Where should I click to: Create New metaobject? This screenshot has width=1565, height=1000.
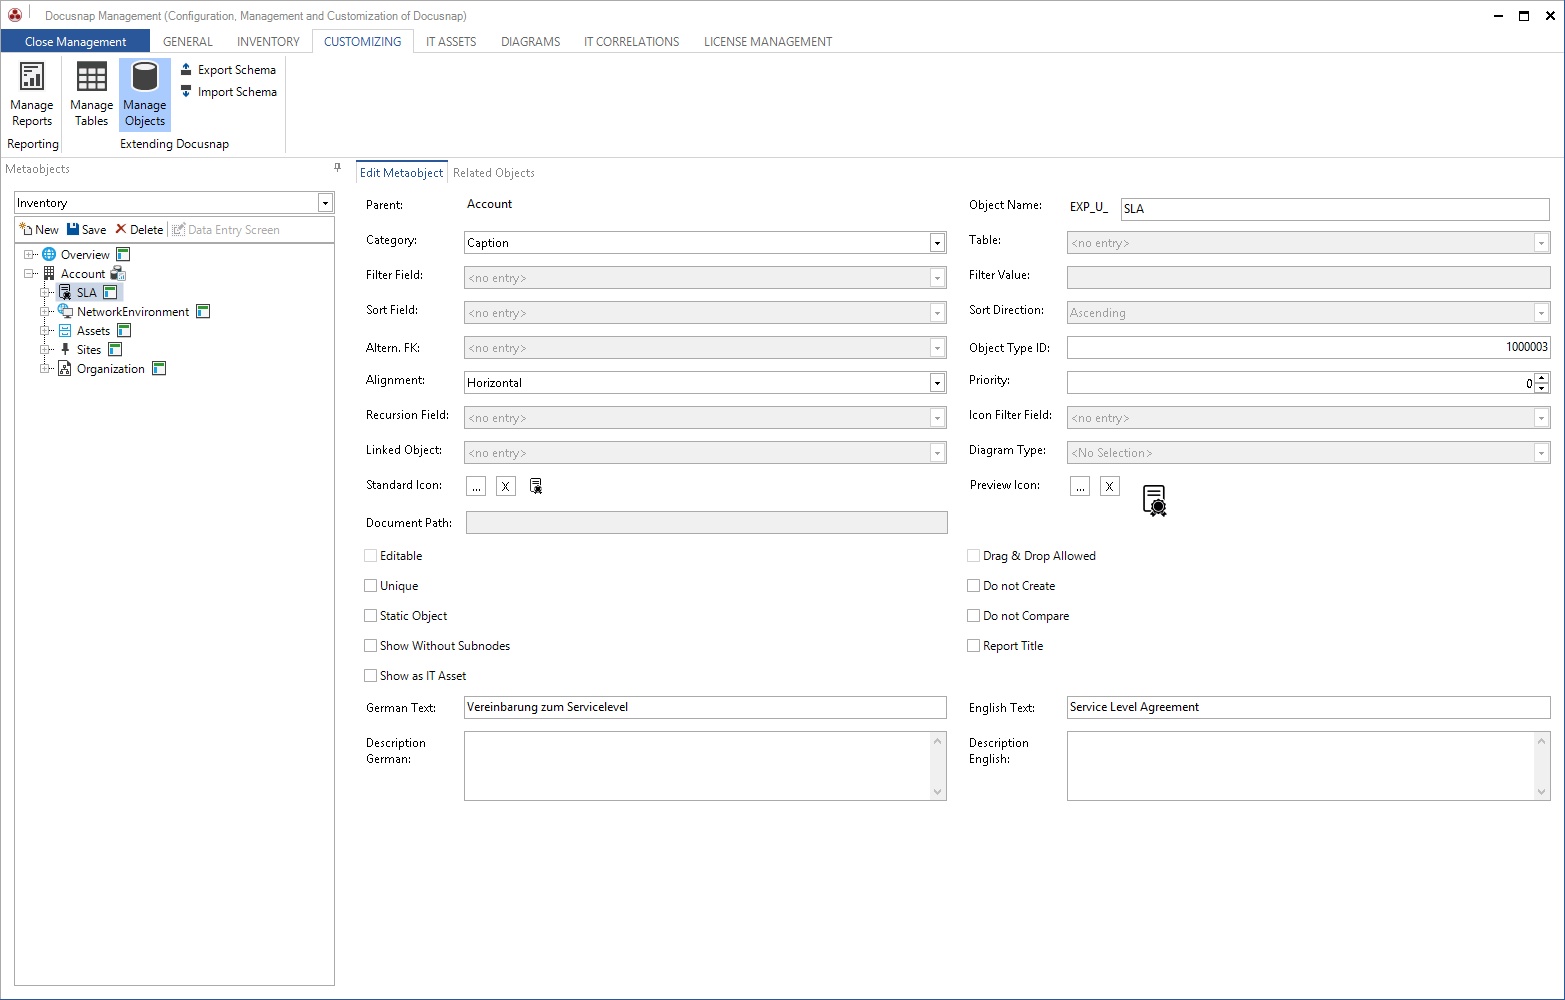[x=39, y=230]
